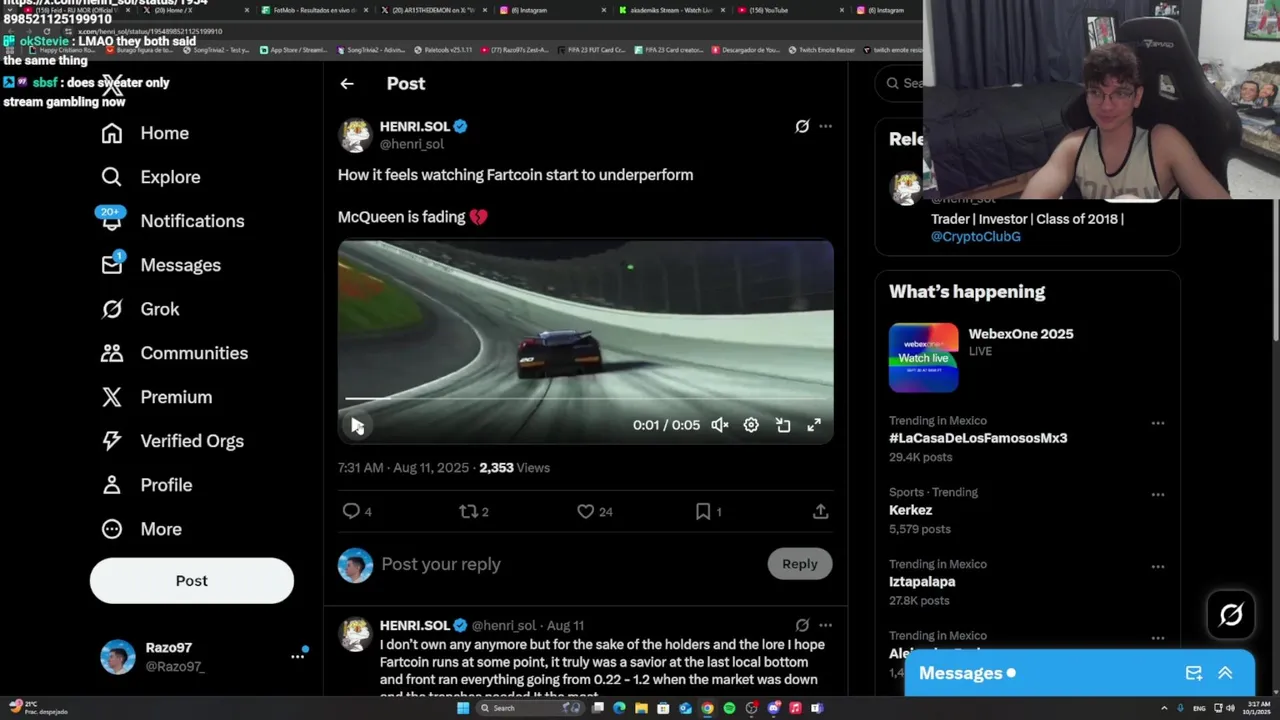
Task: Click Grok icon on Aug 11 reply
Action: (802, 625)
